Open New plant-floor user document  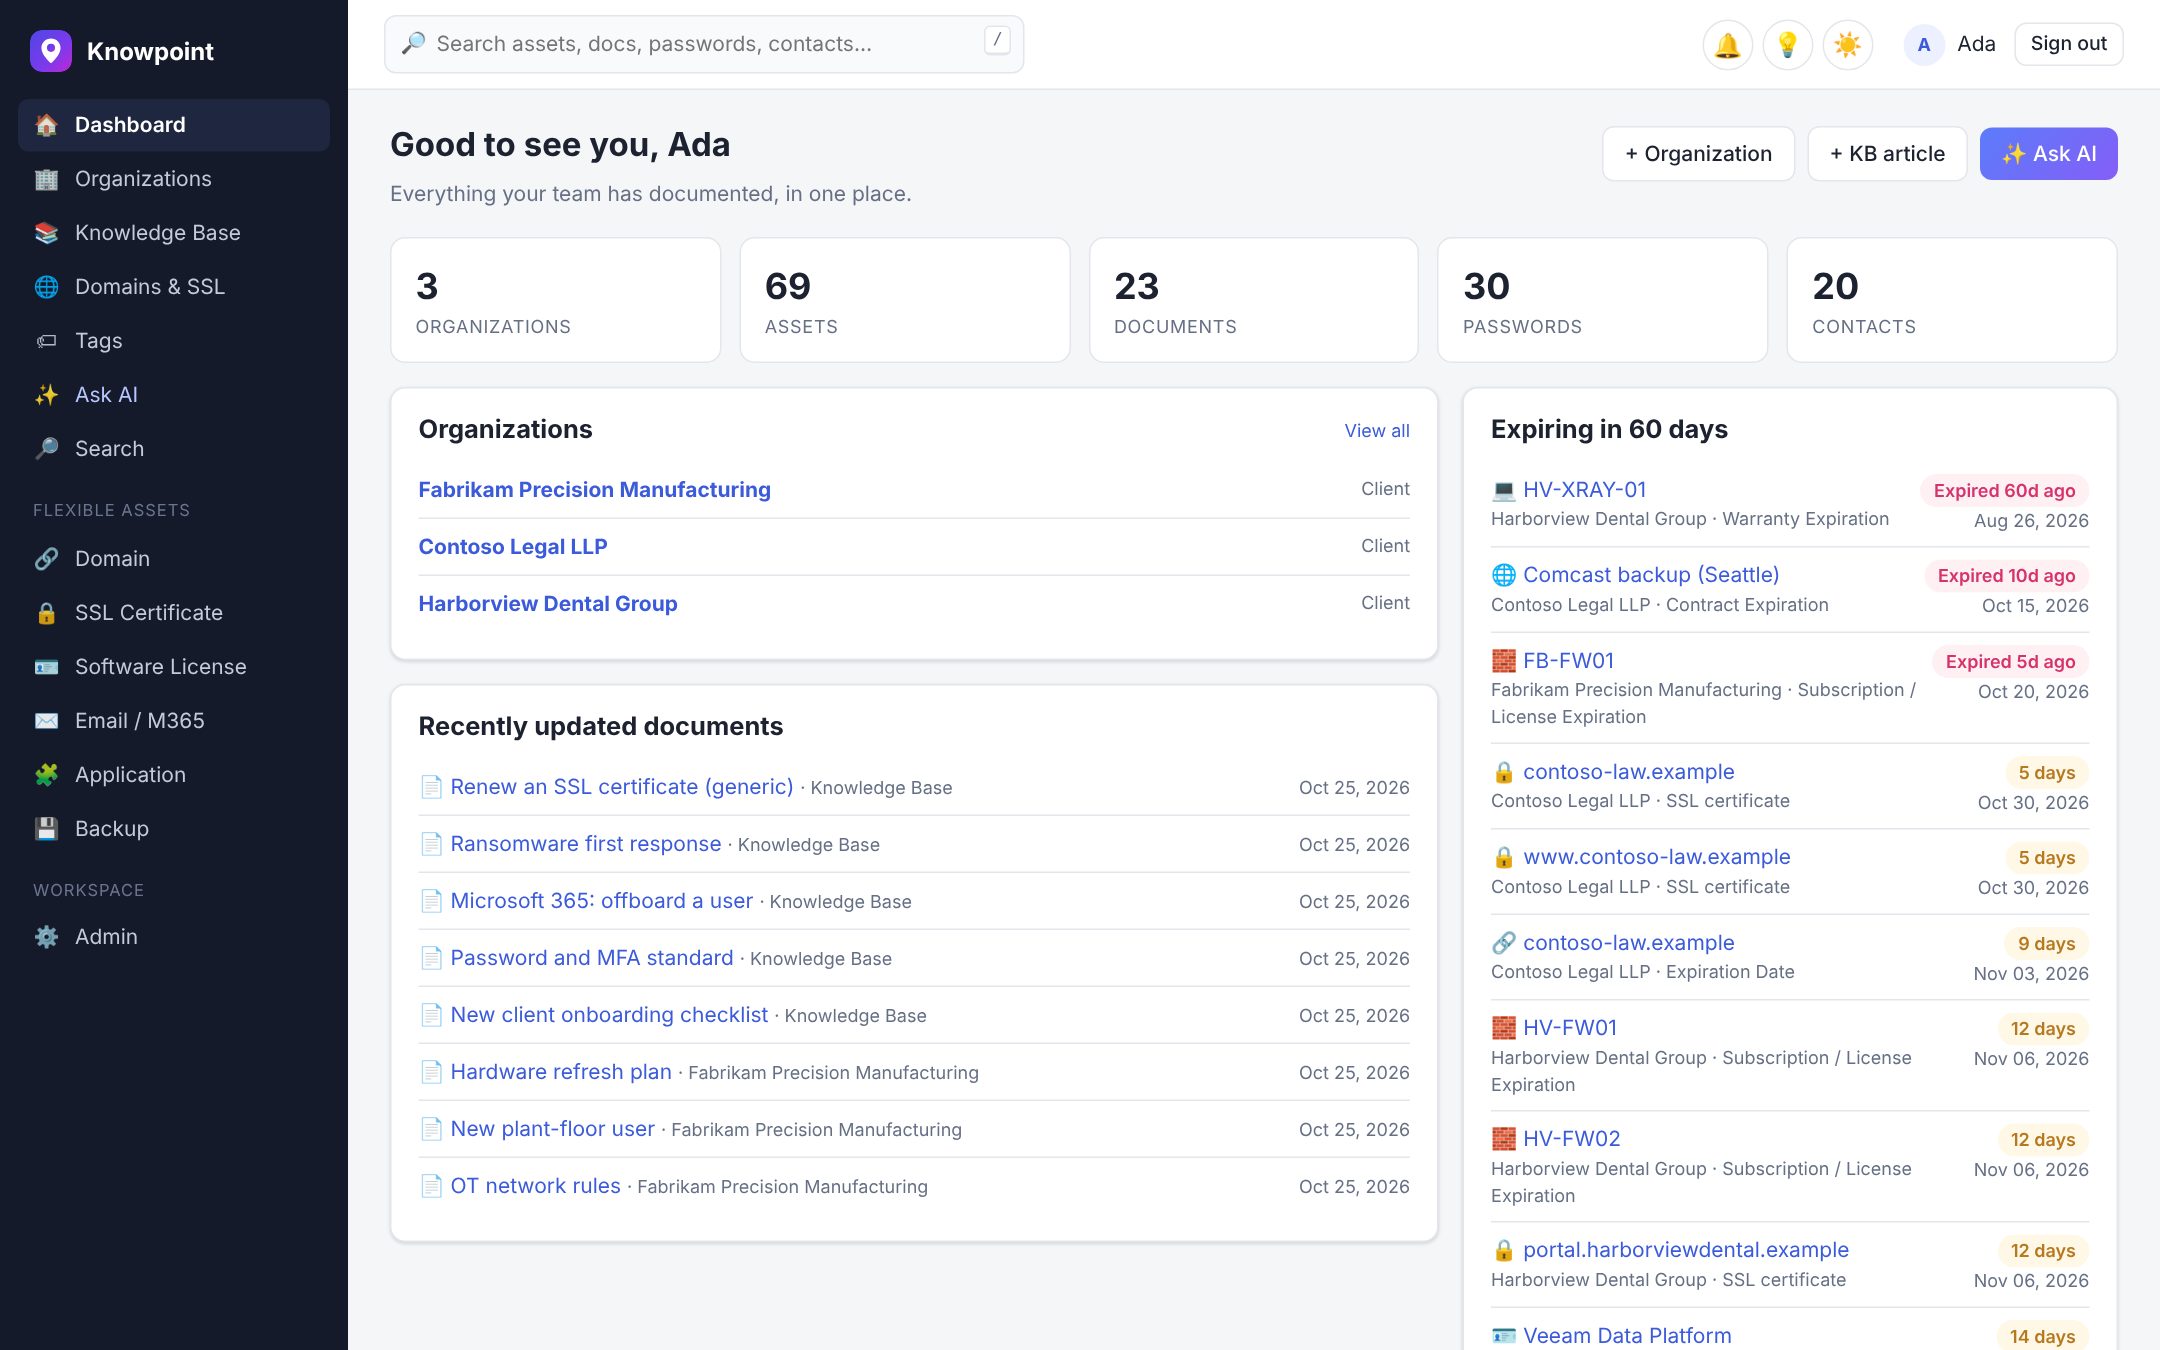[552, 1129]
